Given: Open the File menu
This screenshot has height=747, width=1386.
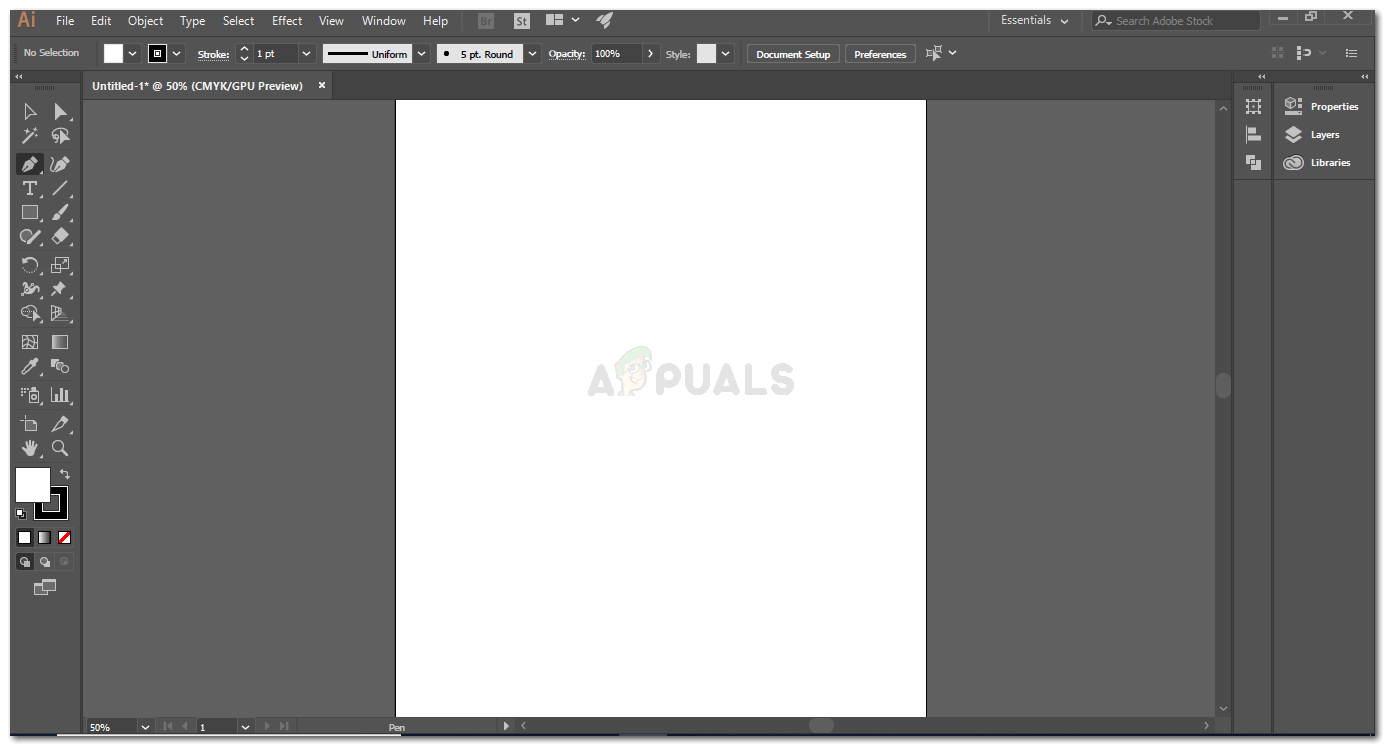Looking at the screenshot, I should point(65,21).
